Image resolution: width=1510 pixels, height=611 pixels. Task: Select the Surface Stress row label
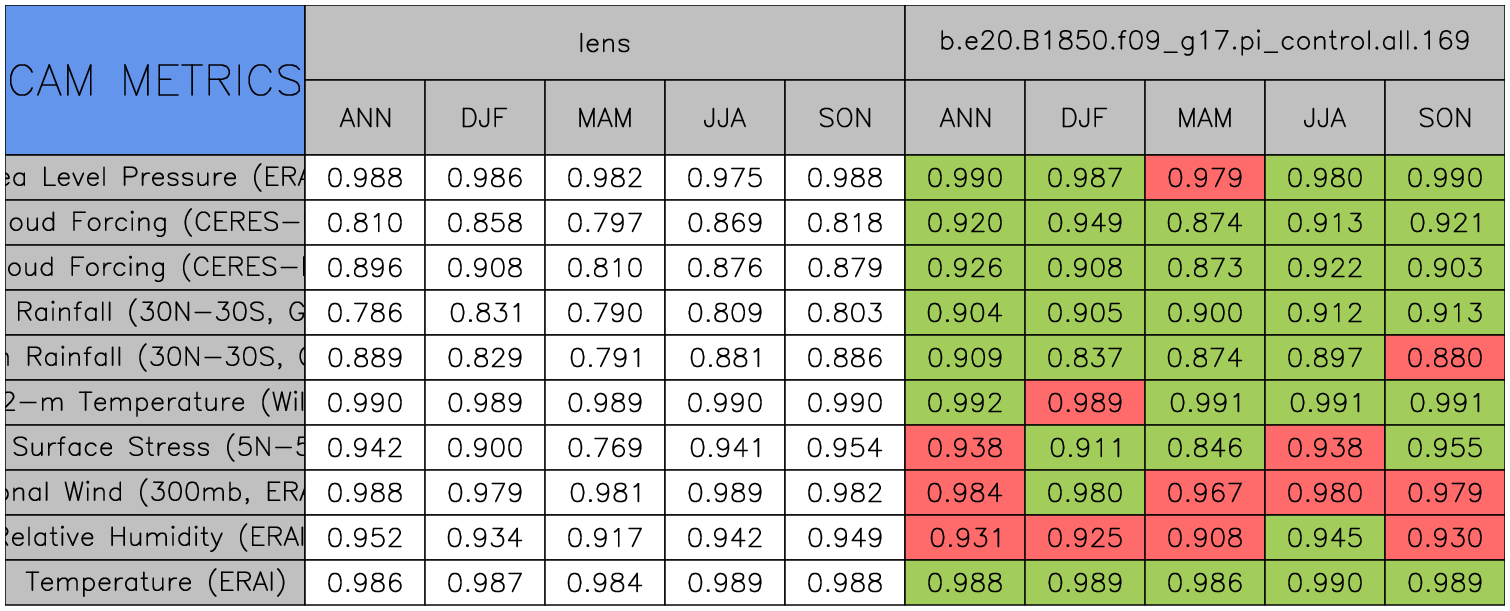[x=155, y=447]
